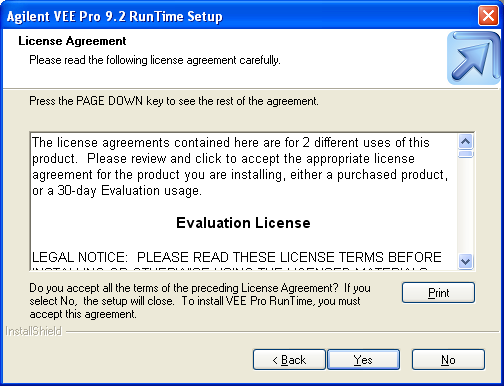Click the License Agreement header title
This screenshot has width=504, height=386.
72,41
